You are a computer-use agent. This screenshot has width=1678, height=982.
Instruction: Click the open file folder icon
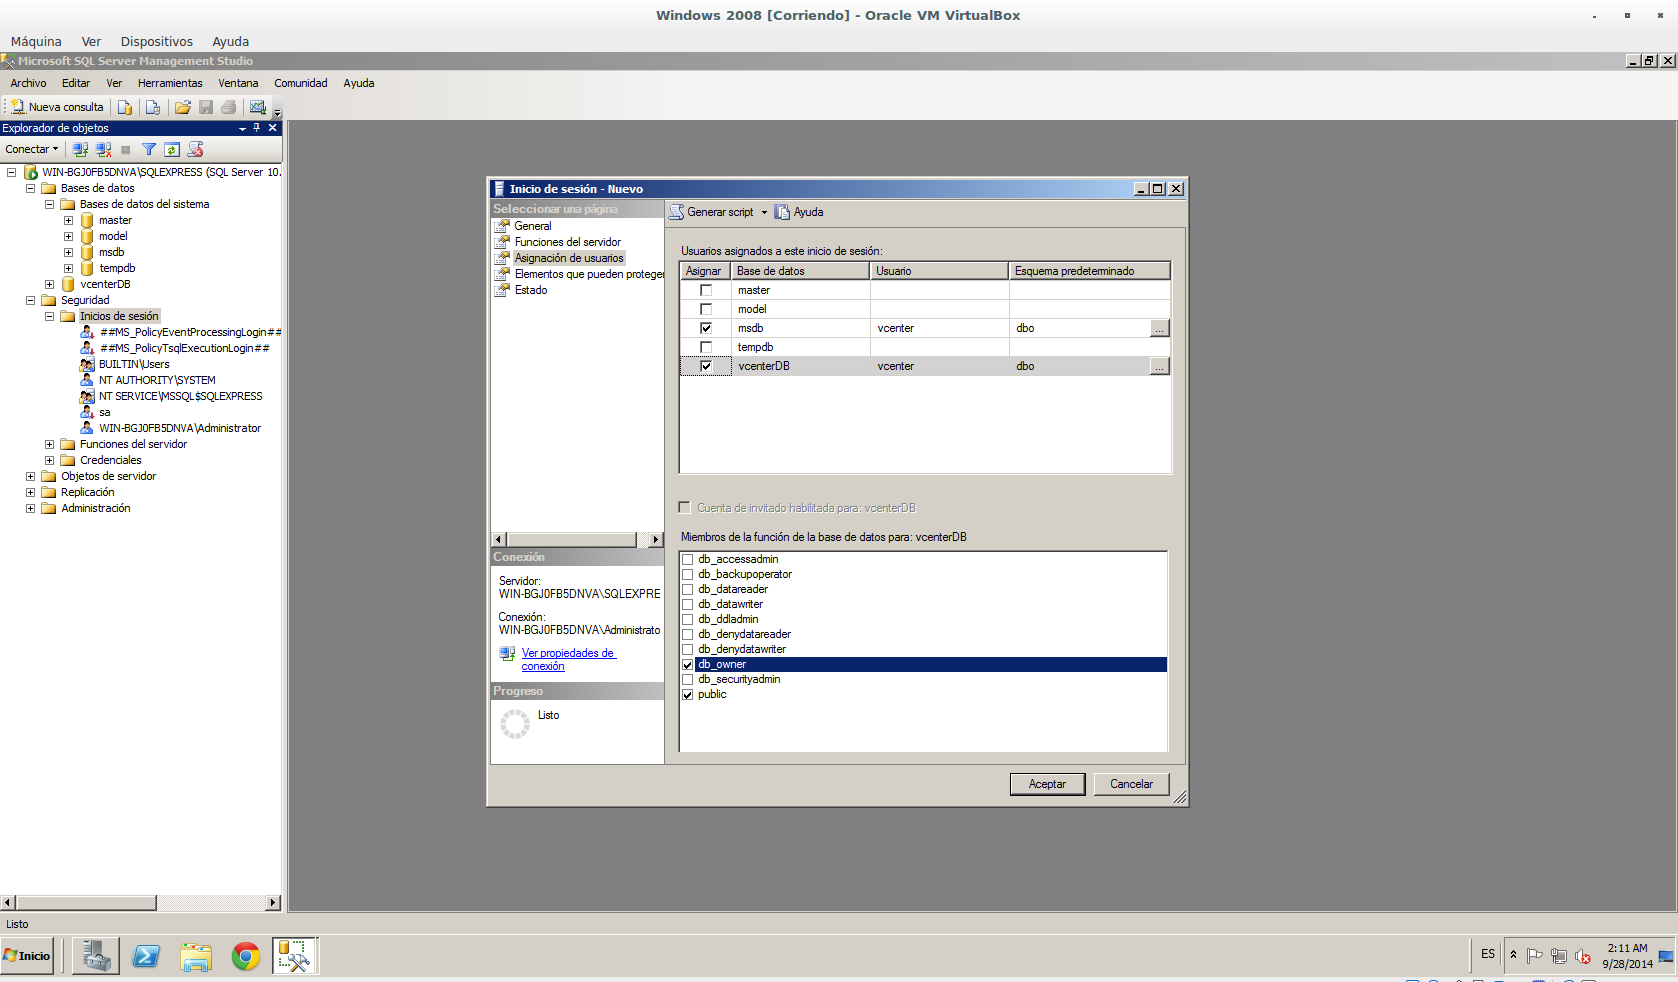(182, 107)
